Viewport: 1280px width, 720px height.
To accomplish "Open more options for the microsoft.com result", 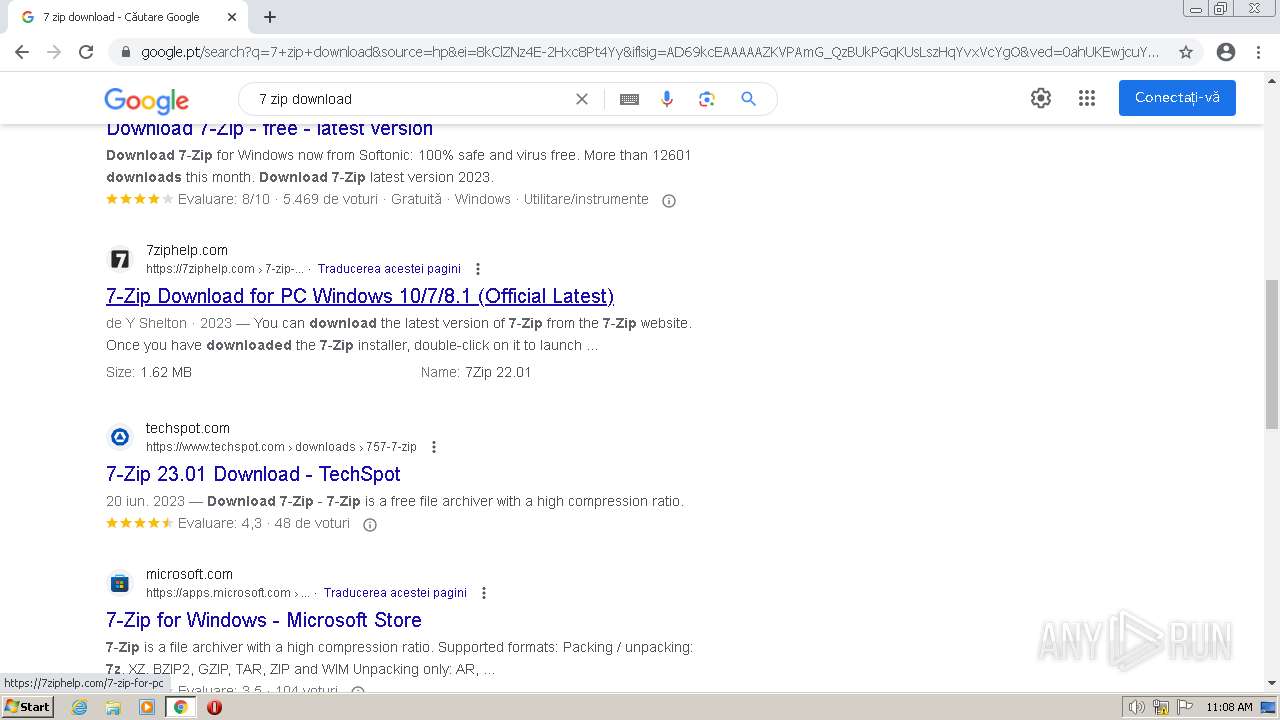I will [484, 593].
